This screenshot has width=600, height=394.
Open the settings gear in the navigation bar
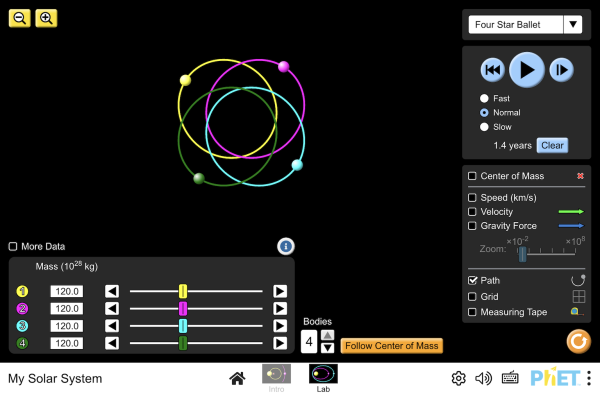tap(458, 378)
